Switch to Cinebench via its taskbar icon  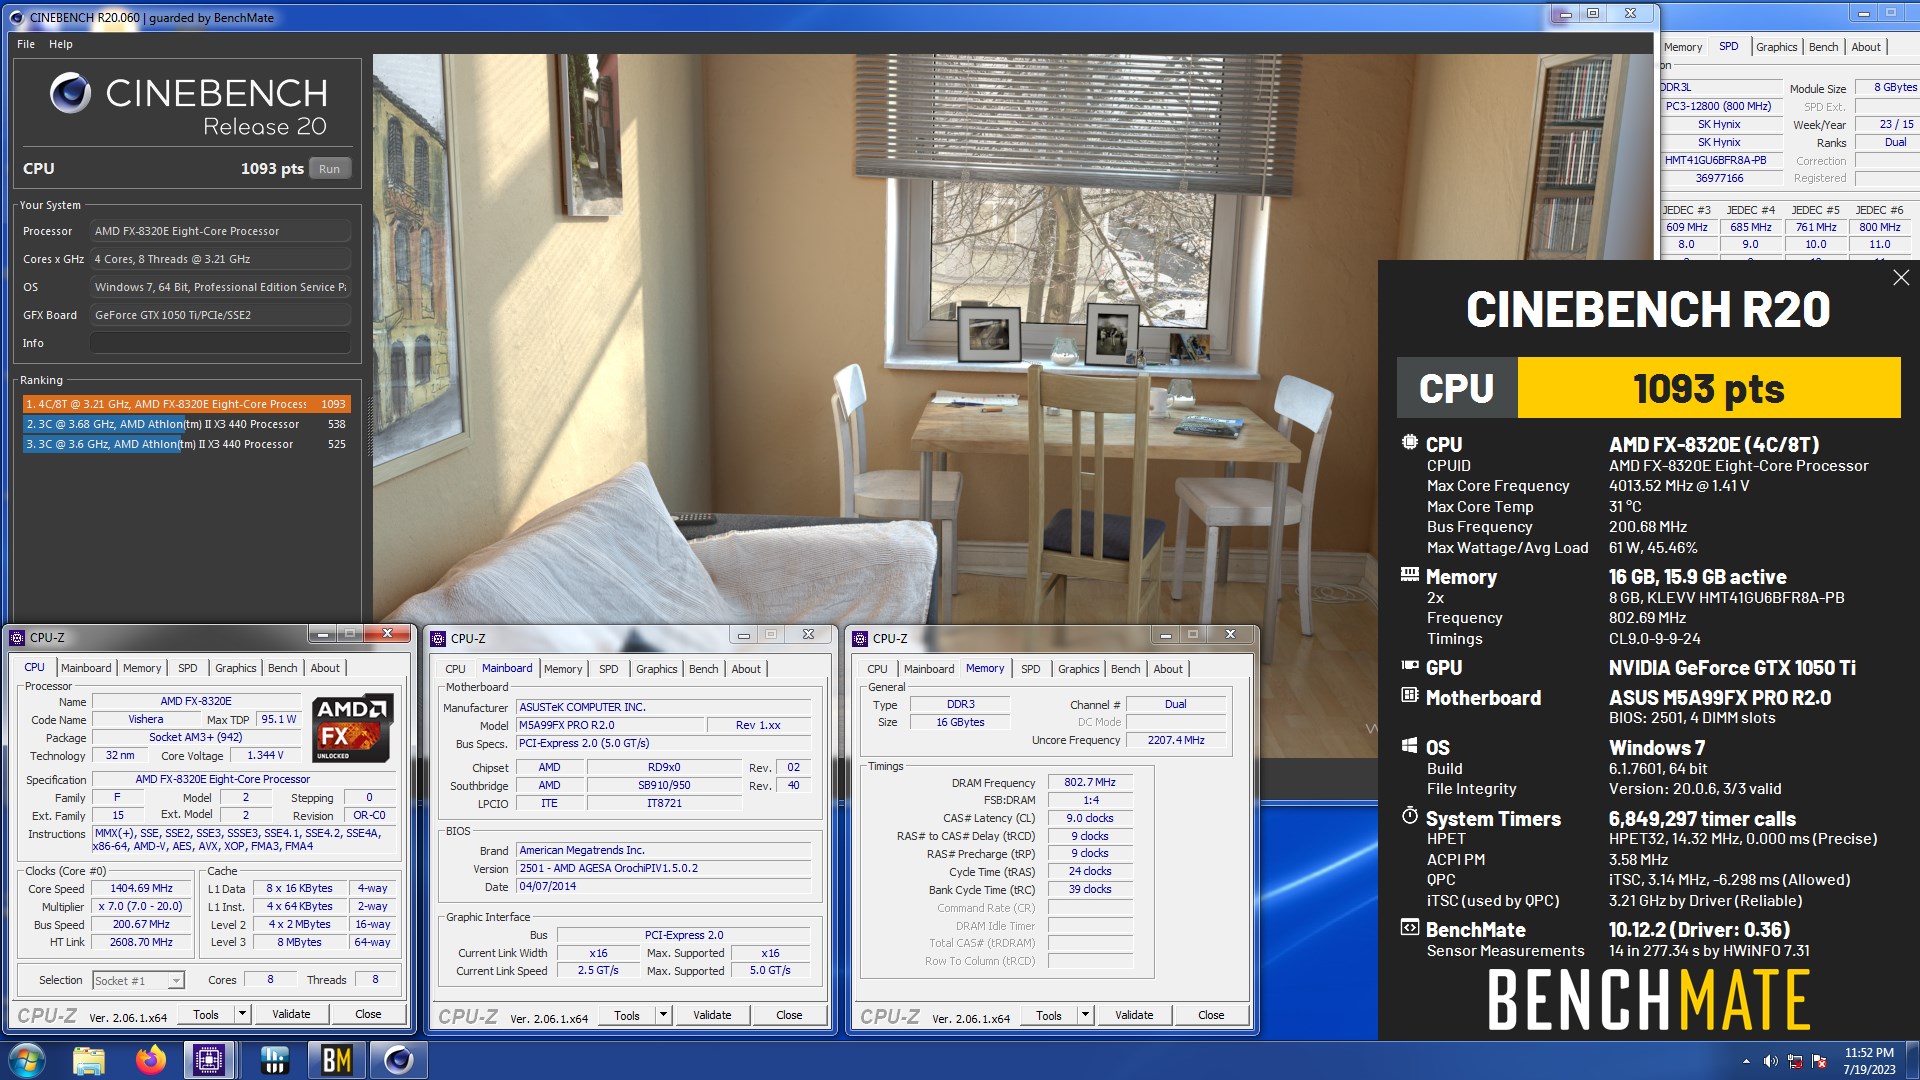tap(398, 1060)
